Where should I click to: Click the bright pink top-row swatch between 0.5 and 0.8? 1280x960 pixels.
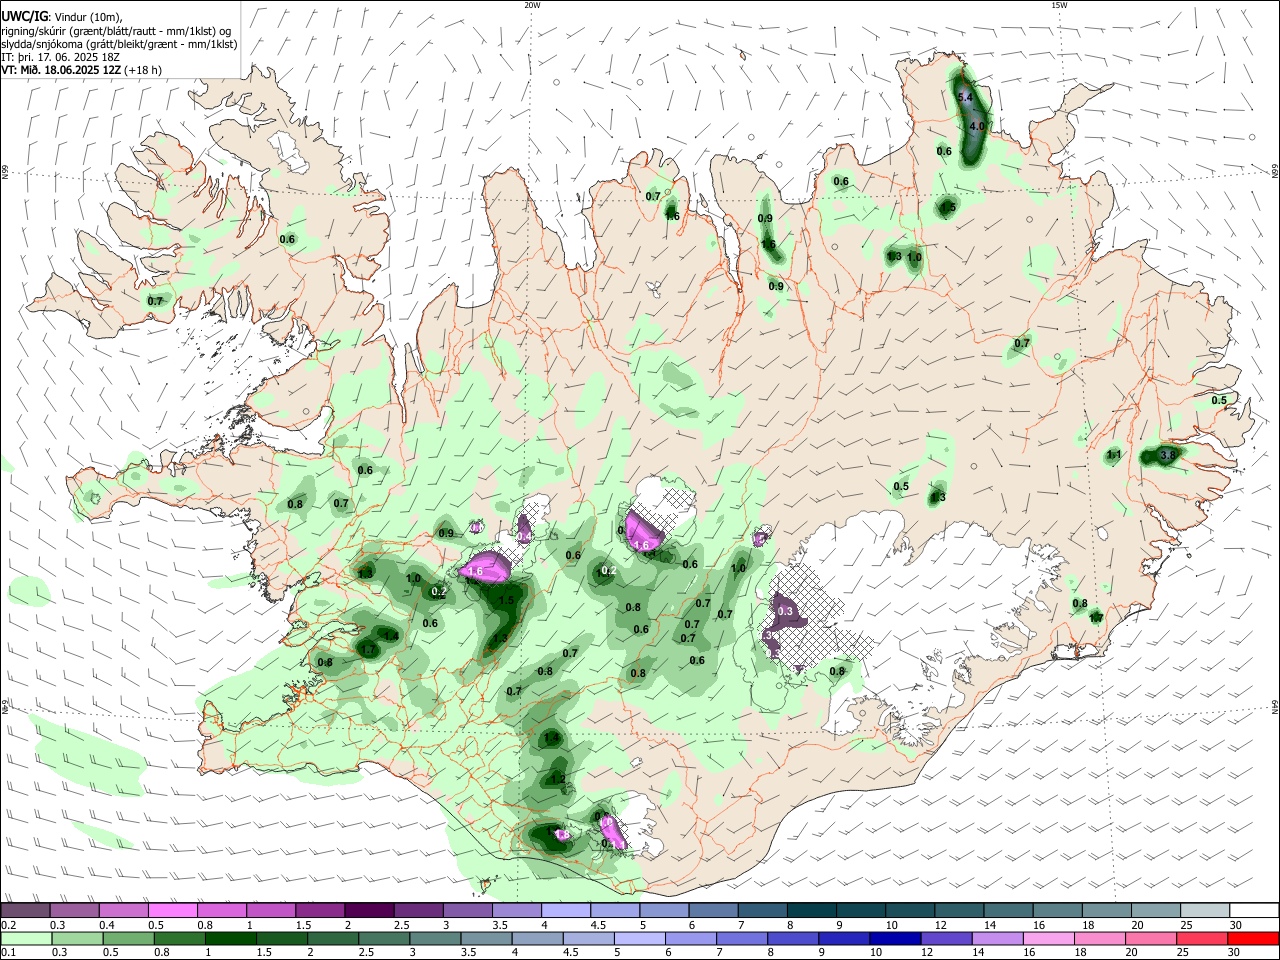172,910
